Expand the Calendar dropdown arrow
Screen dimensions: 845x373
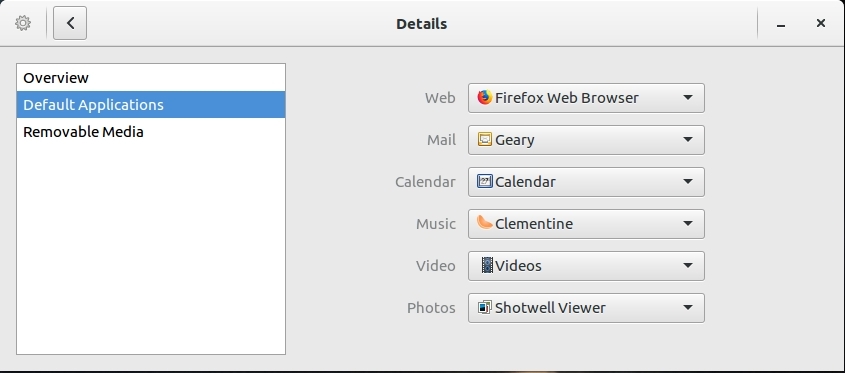tap(688, 182)
